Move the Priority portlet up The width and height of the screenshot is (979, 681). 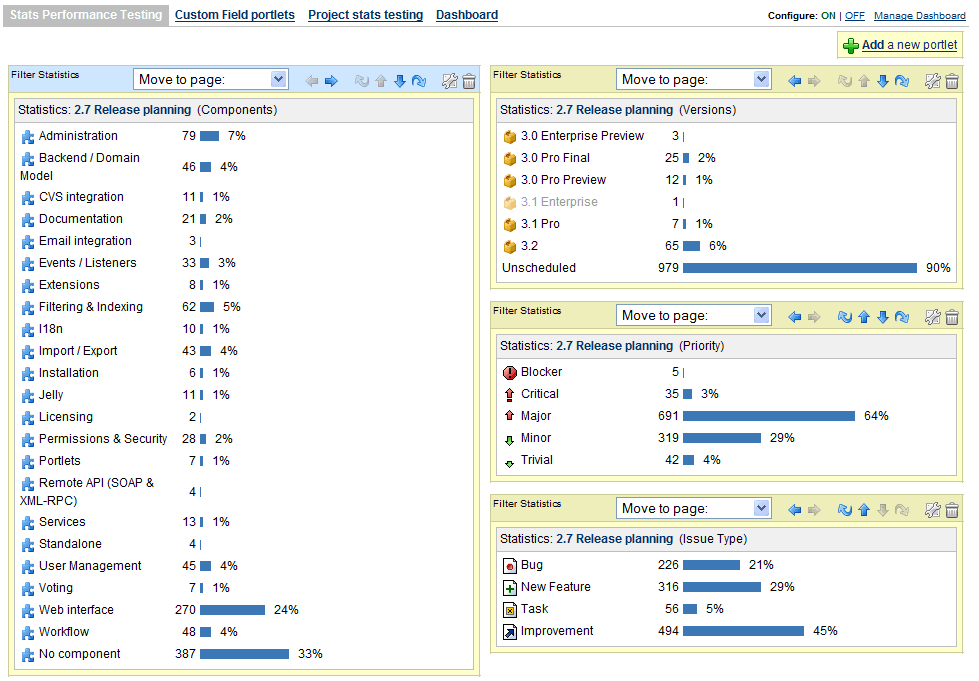864,317
